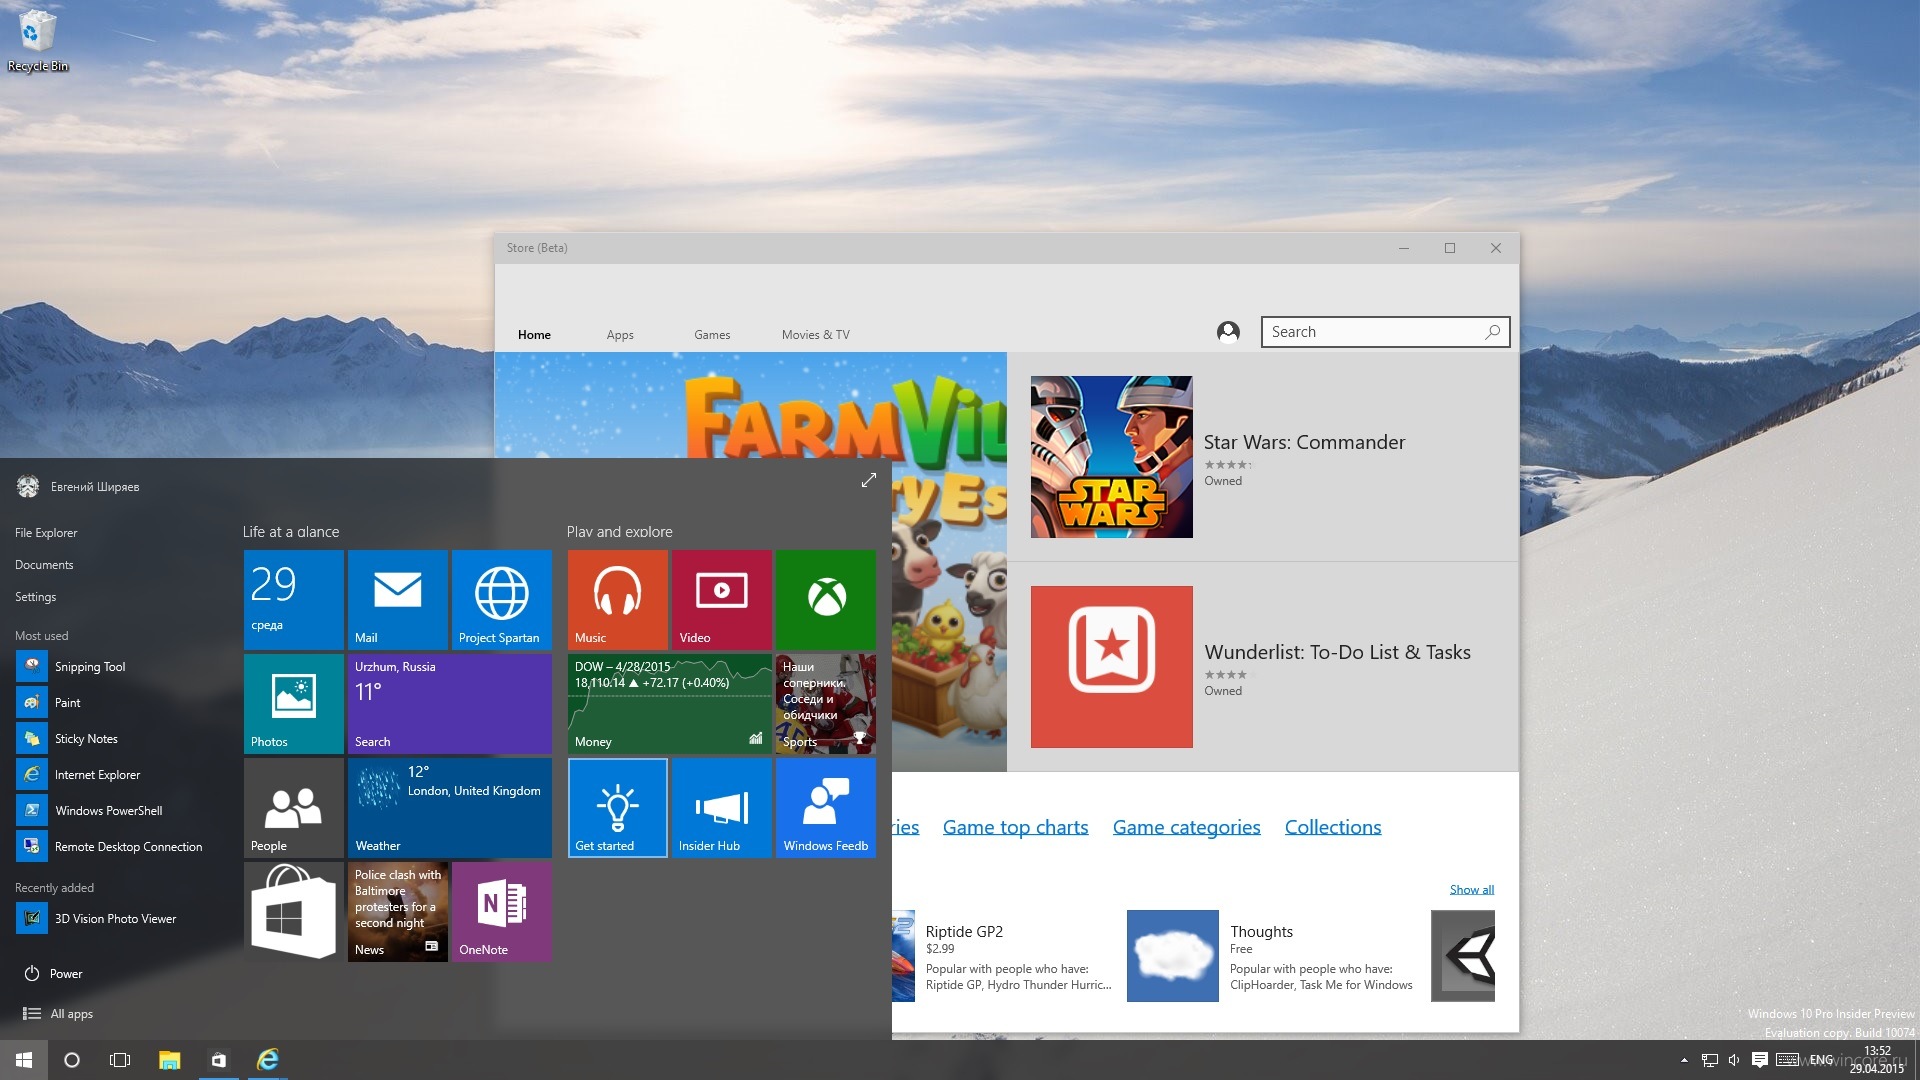Open the Video tile

[721, 600]
